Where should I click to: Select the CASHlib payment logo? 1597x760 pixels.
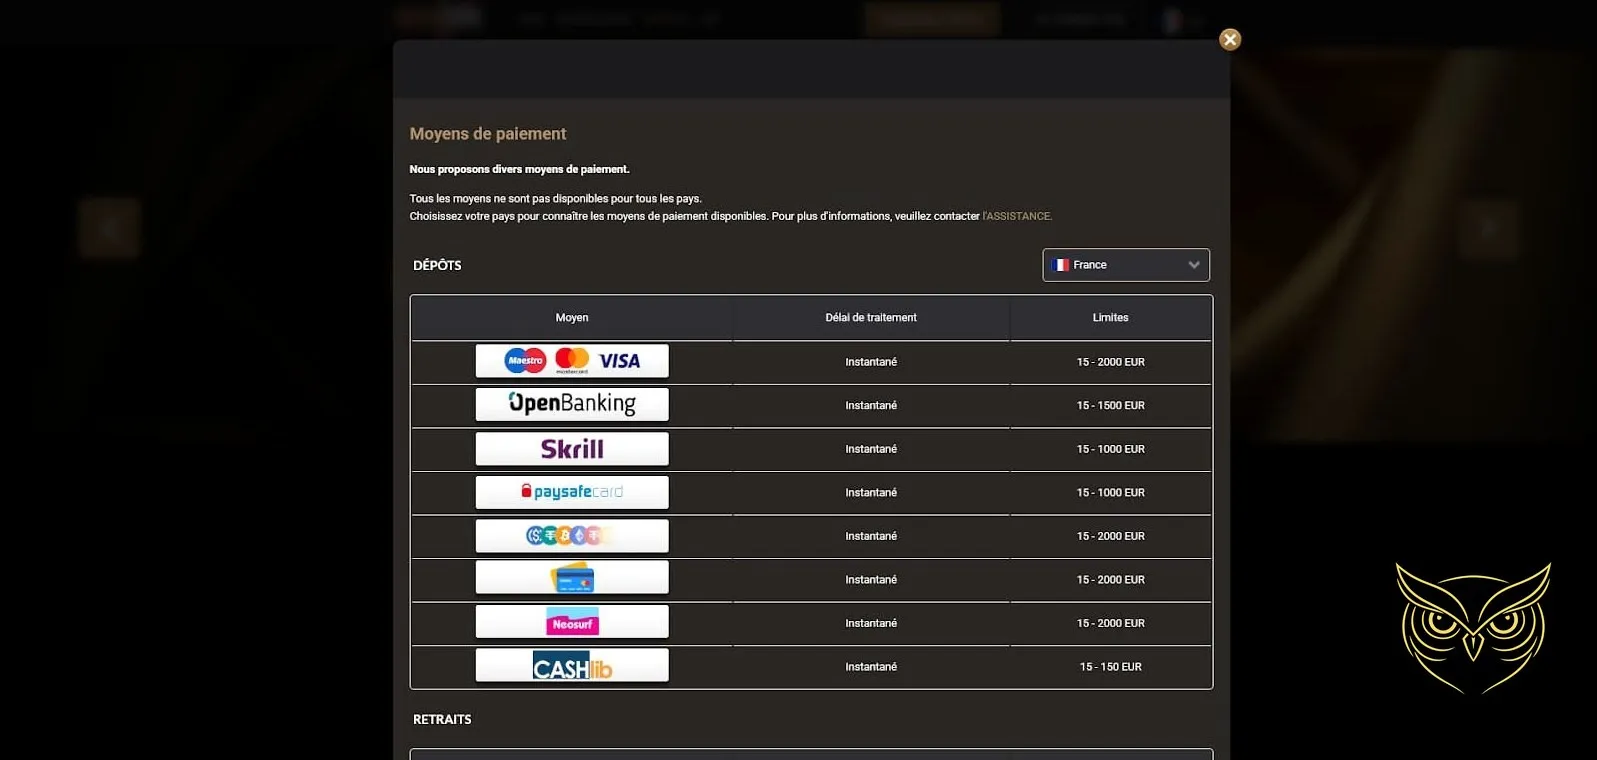click(572, 666)
